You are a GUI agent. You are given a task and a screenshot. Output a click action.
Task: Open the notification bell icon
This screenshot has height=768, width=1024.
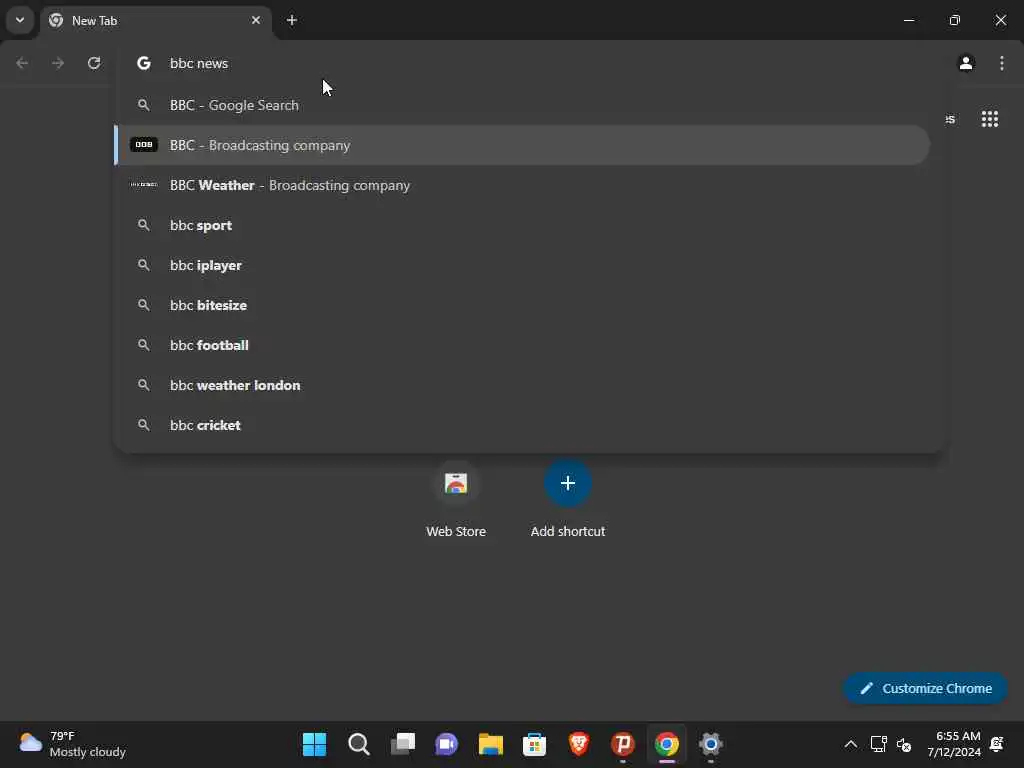(x=997, y=744)
